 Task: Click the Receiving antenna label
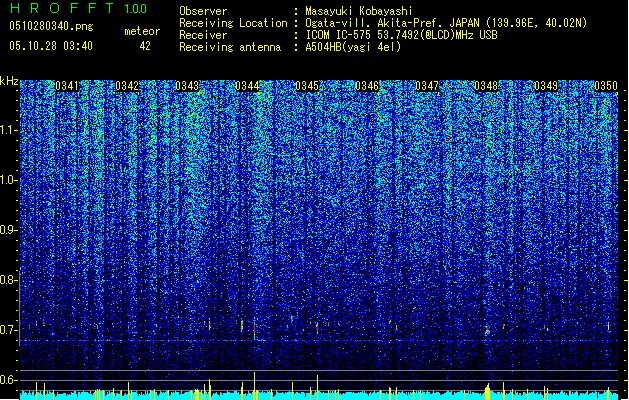pyautogui.click(x=230, y=47)
